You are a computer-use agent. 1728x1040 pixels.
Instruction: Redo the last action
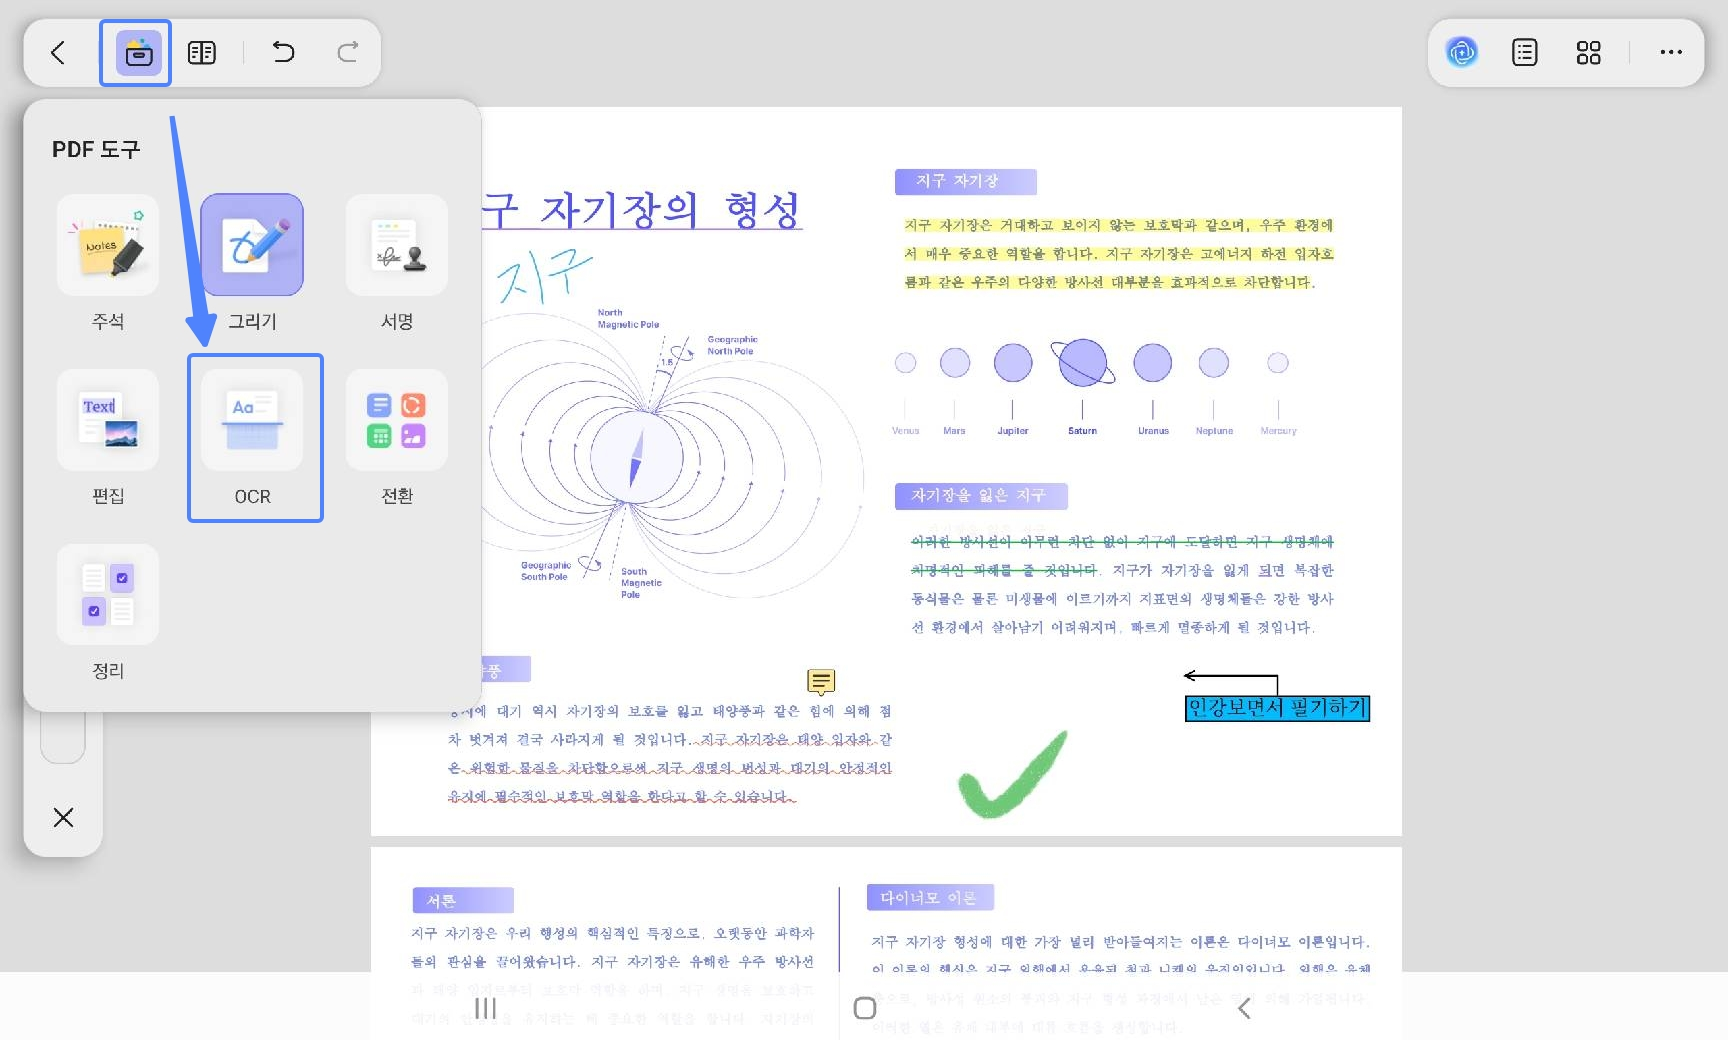[347, 52]
